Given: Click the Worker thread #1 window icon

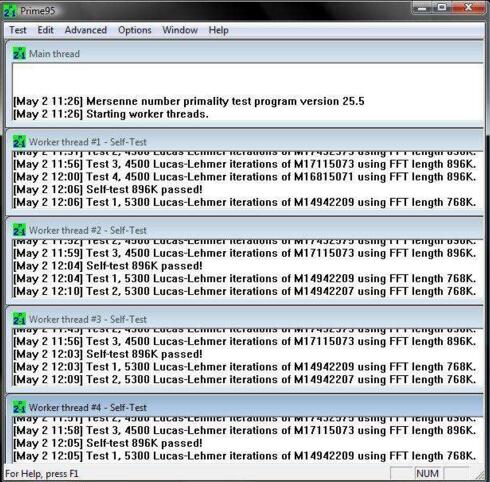Looking at the screenshot, I should [x=19, y=142].
